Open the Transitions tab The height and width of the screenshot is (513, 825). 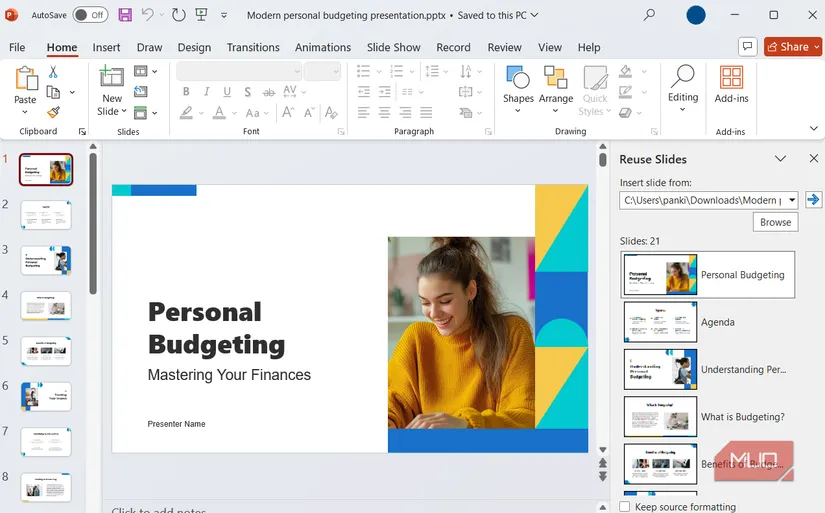pyautogui.click(x=253, y=47)
